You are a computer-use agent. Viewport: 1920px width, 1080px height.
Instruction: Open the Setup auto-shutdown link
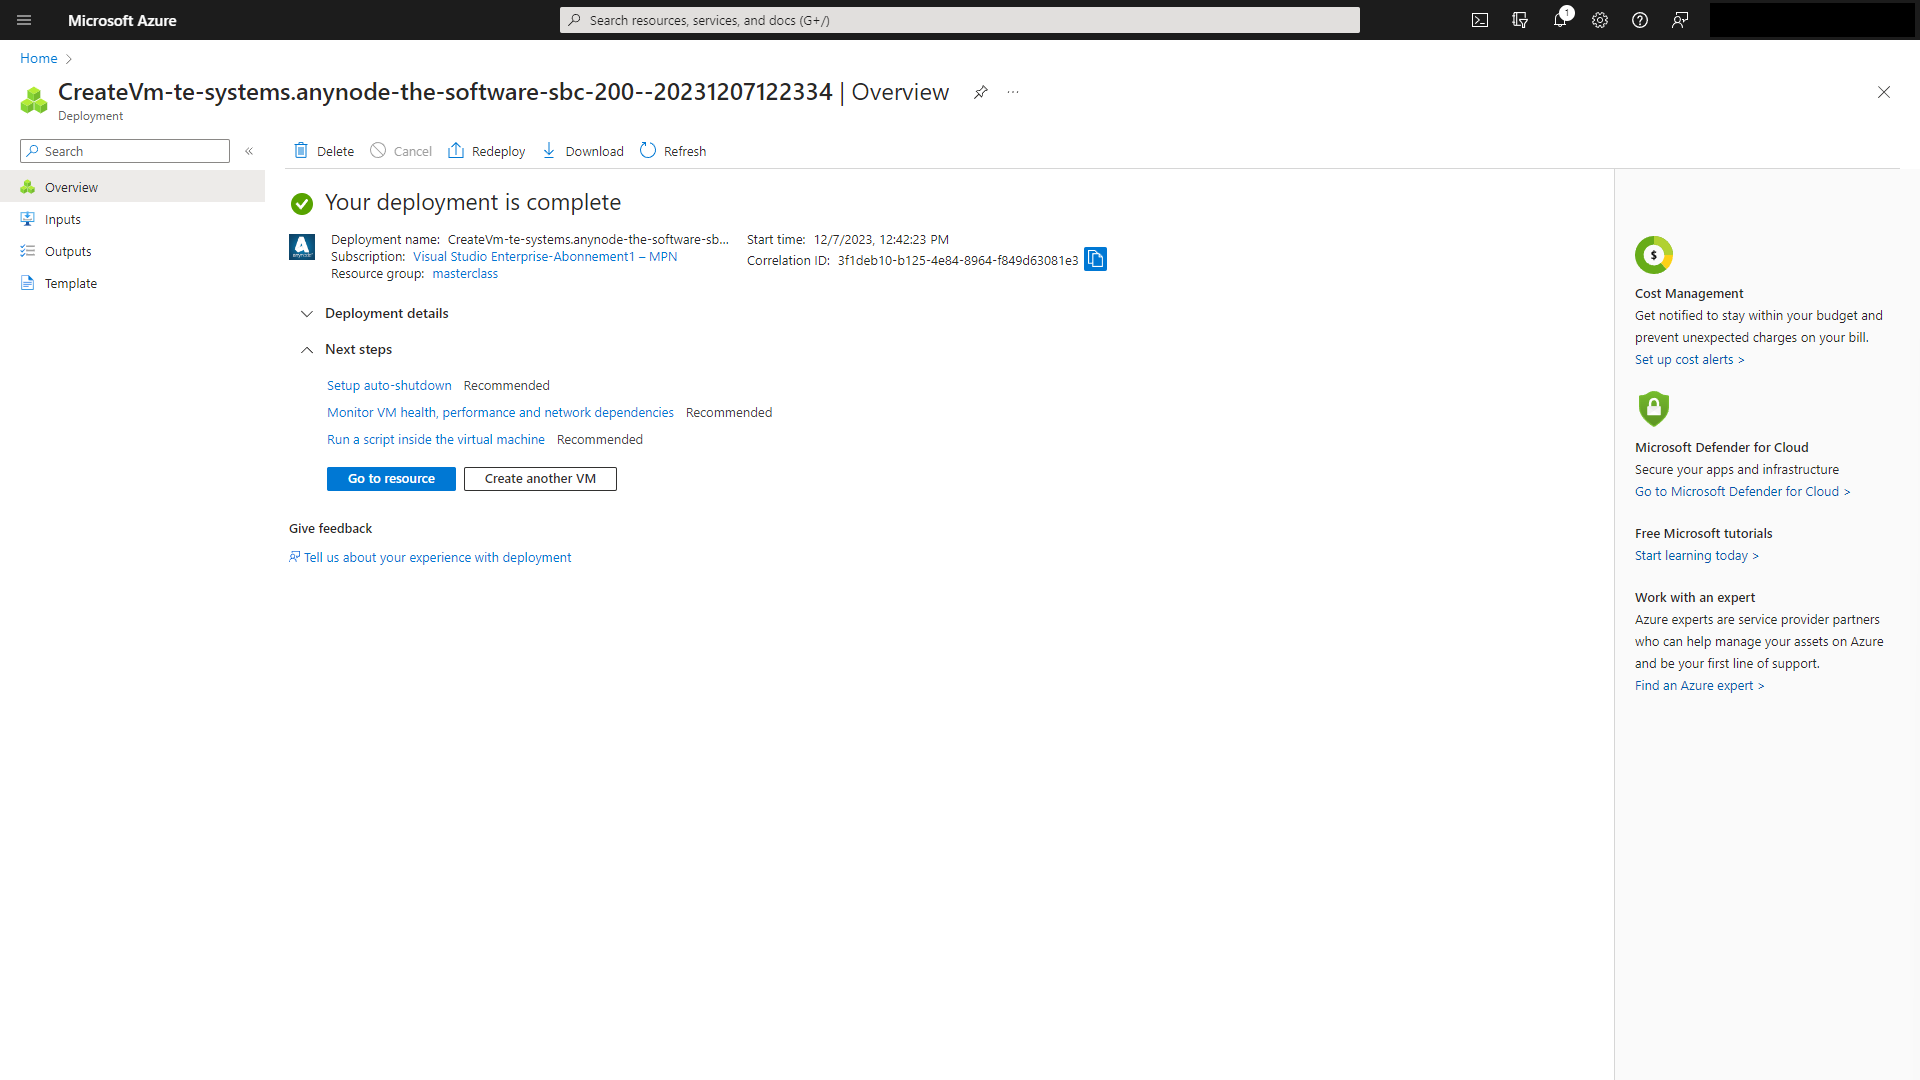pyautogui.click(x=389, y=385)
